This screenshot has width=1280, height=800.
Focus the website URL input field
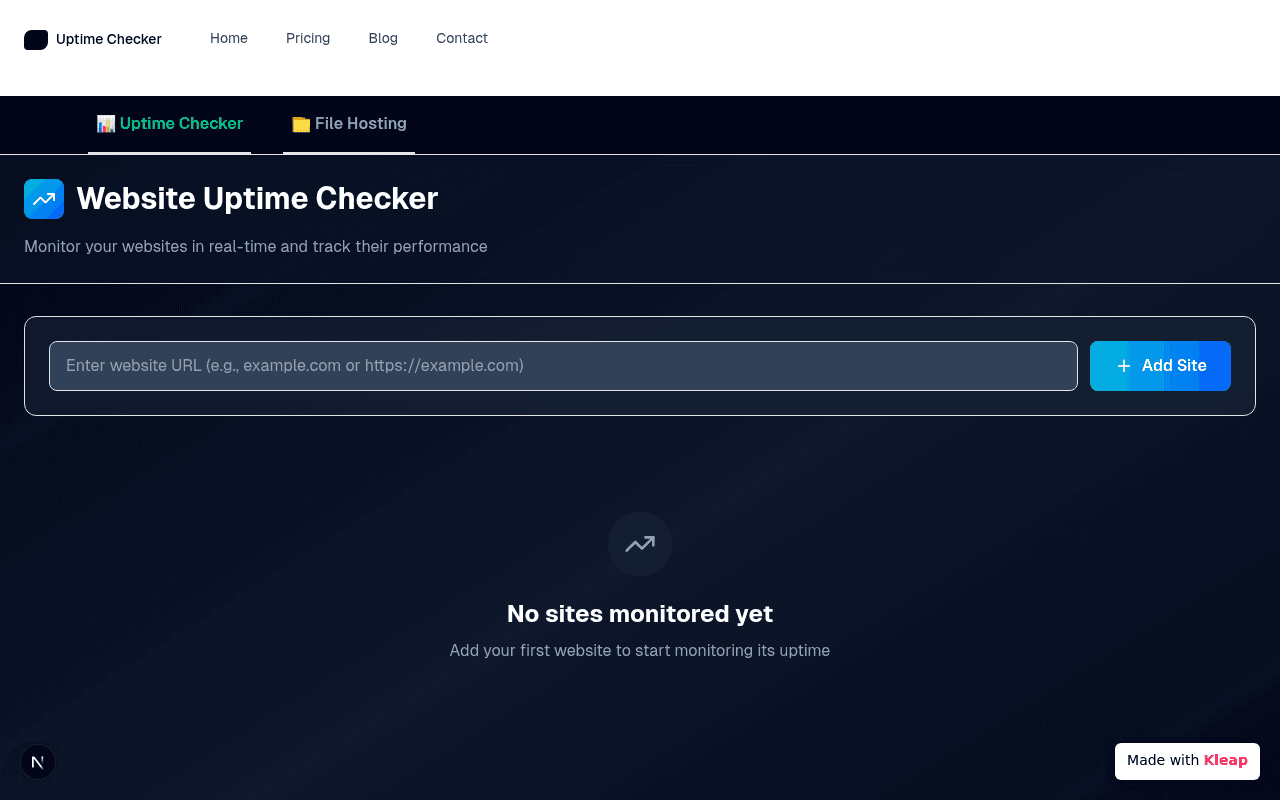563,366
